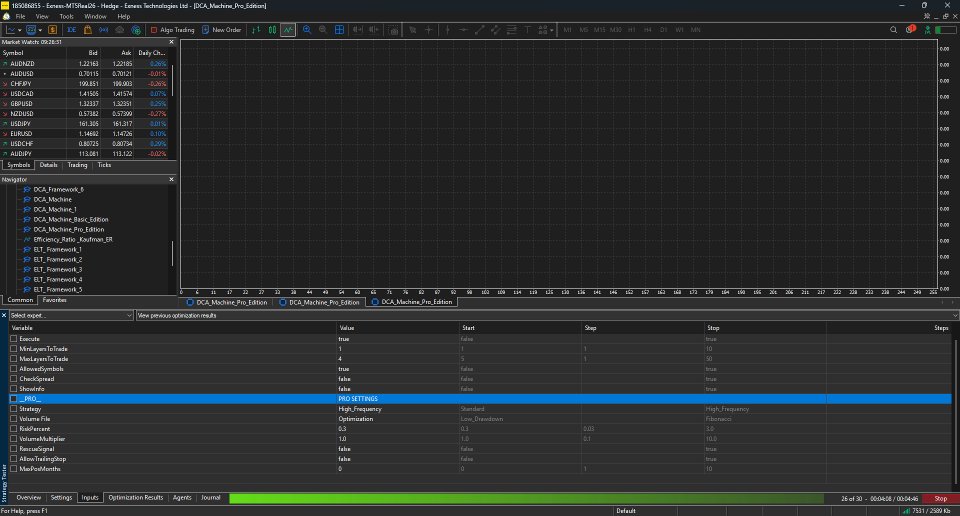Image resolution: width=960 pixels, height=516 pixels.
Task: Switch chart to candlesticks icon
Action: pyautogui.click(x=272, y=29)
